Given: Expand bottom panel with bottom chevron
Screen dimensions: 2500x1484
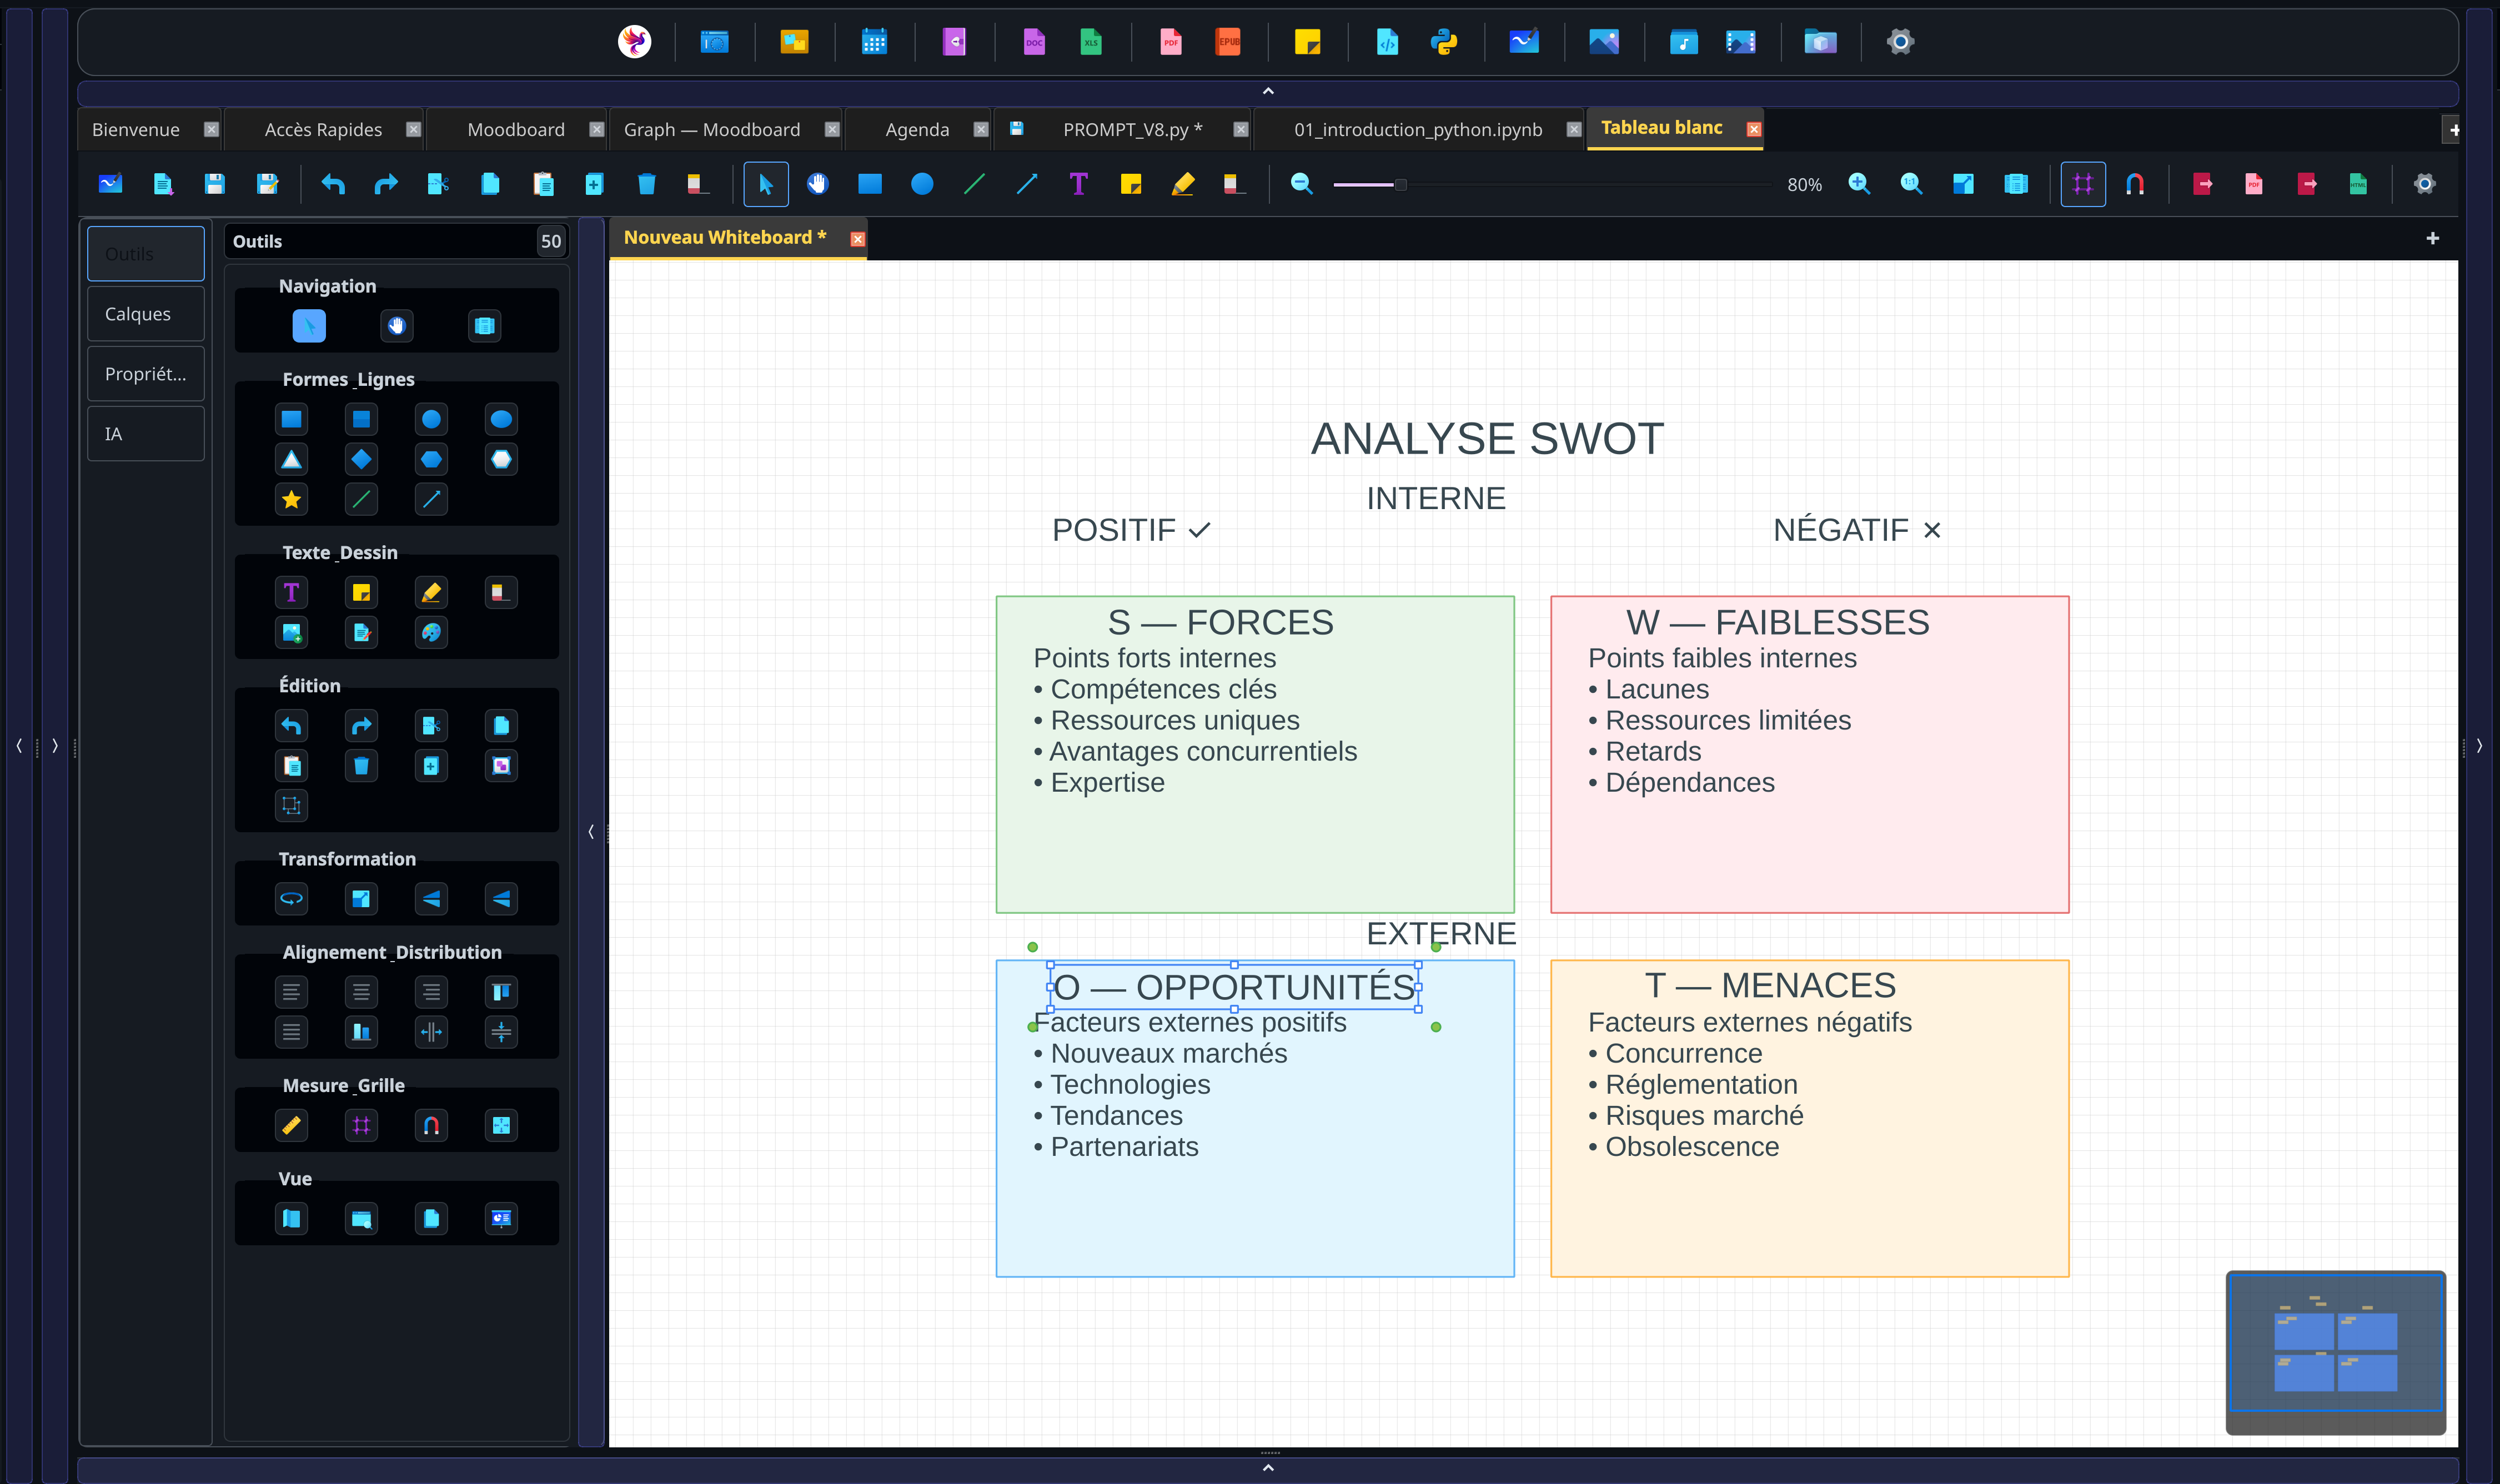Looking at the screenshot, I should coord(1268,1468).
